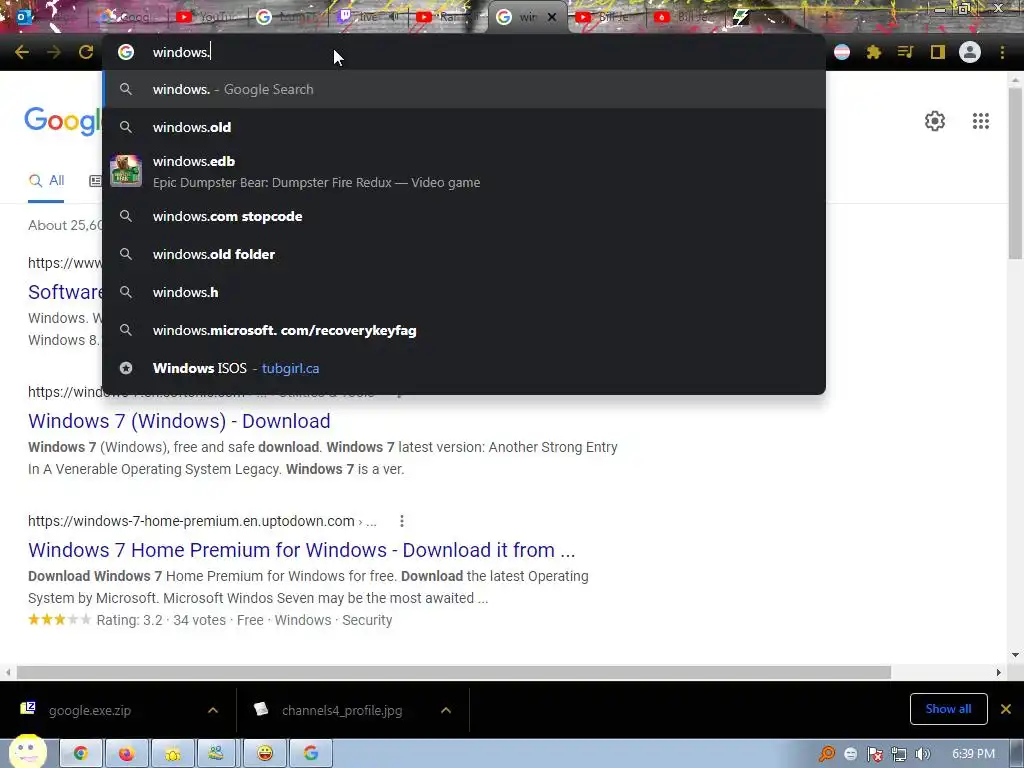Go back using the browser Back arrow

tap(22, 52)
